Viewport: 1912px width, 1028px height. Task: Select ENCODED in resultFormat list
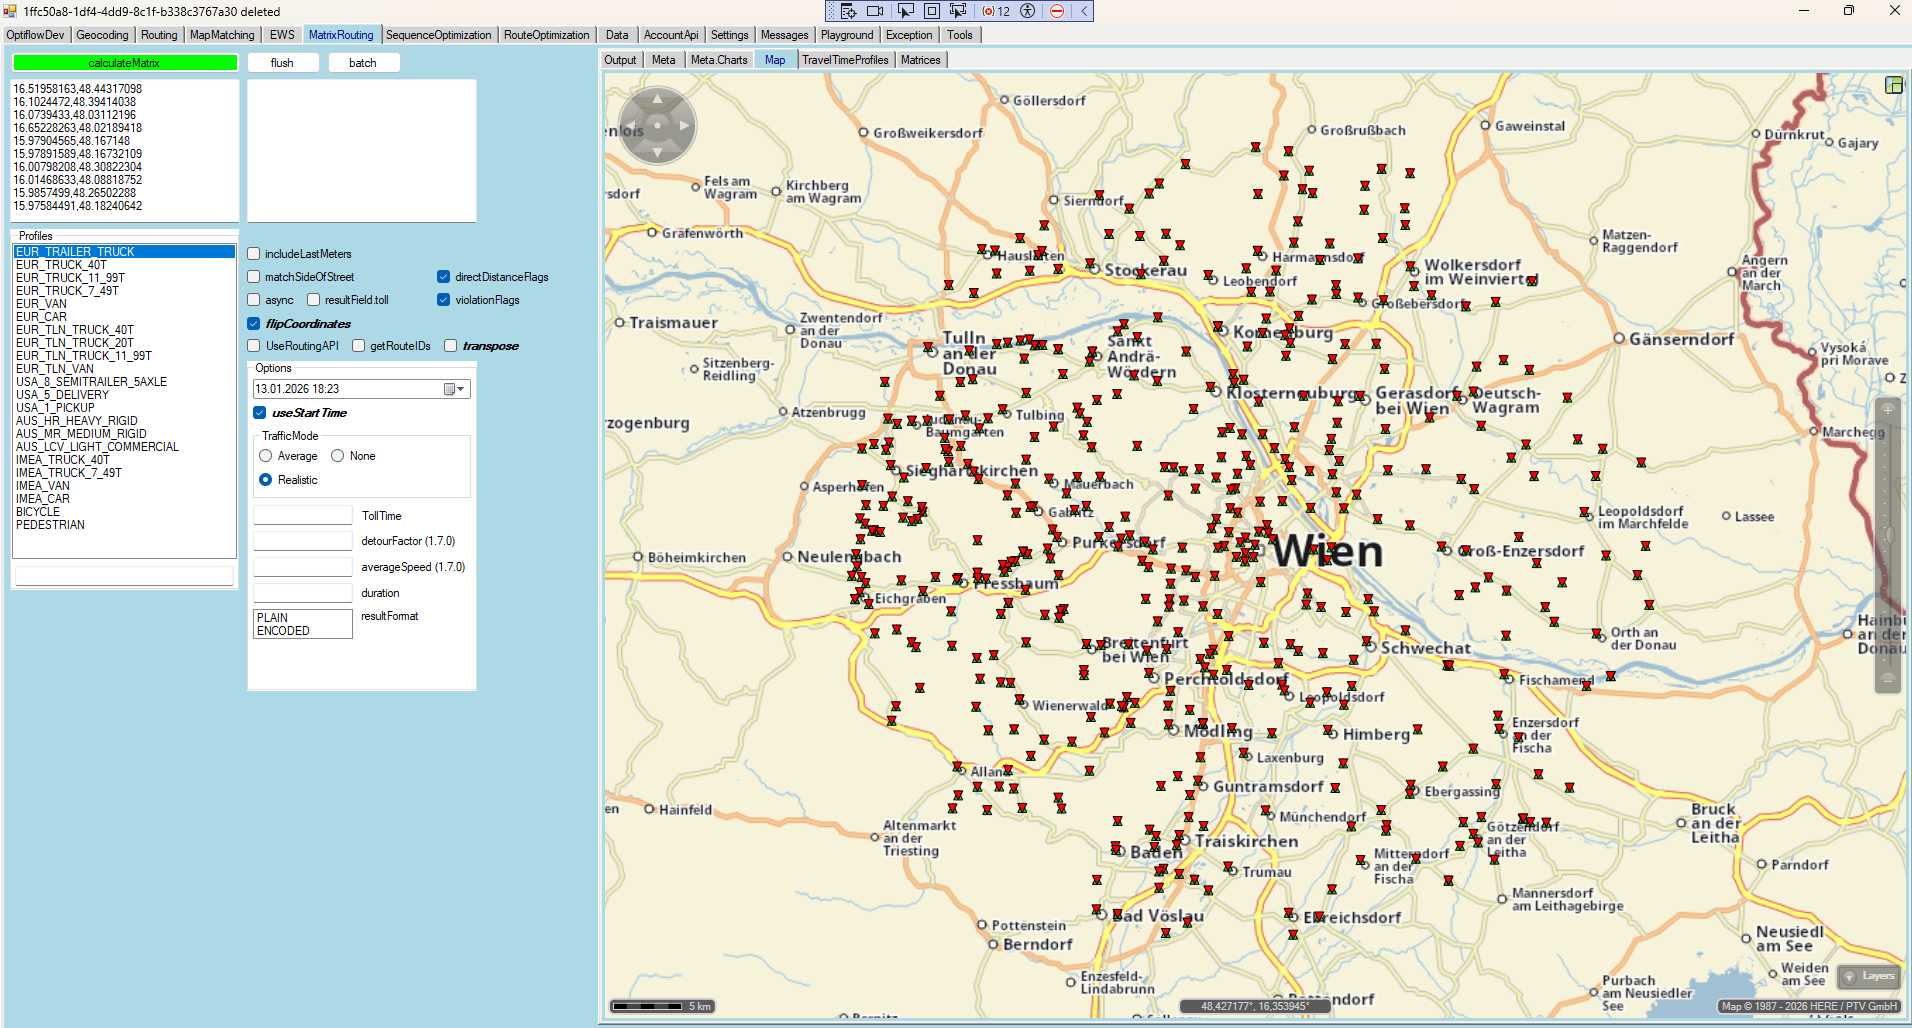(283, 631)
